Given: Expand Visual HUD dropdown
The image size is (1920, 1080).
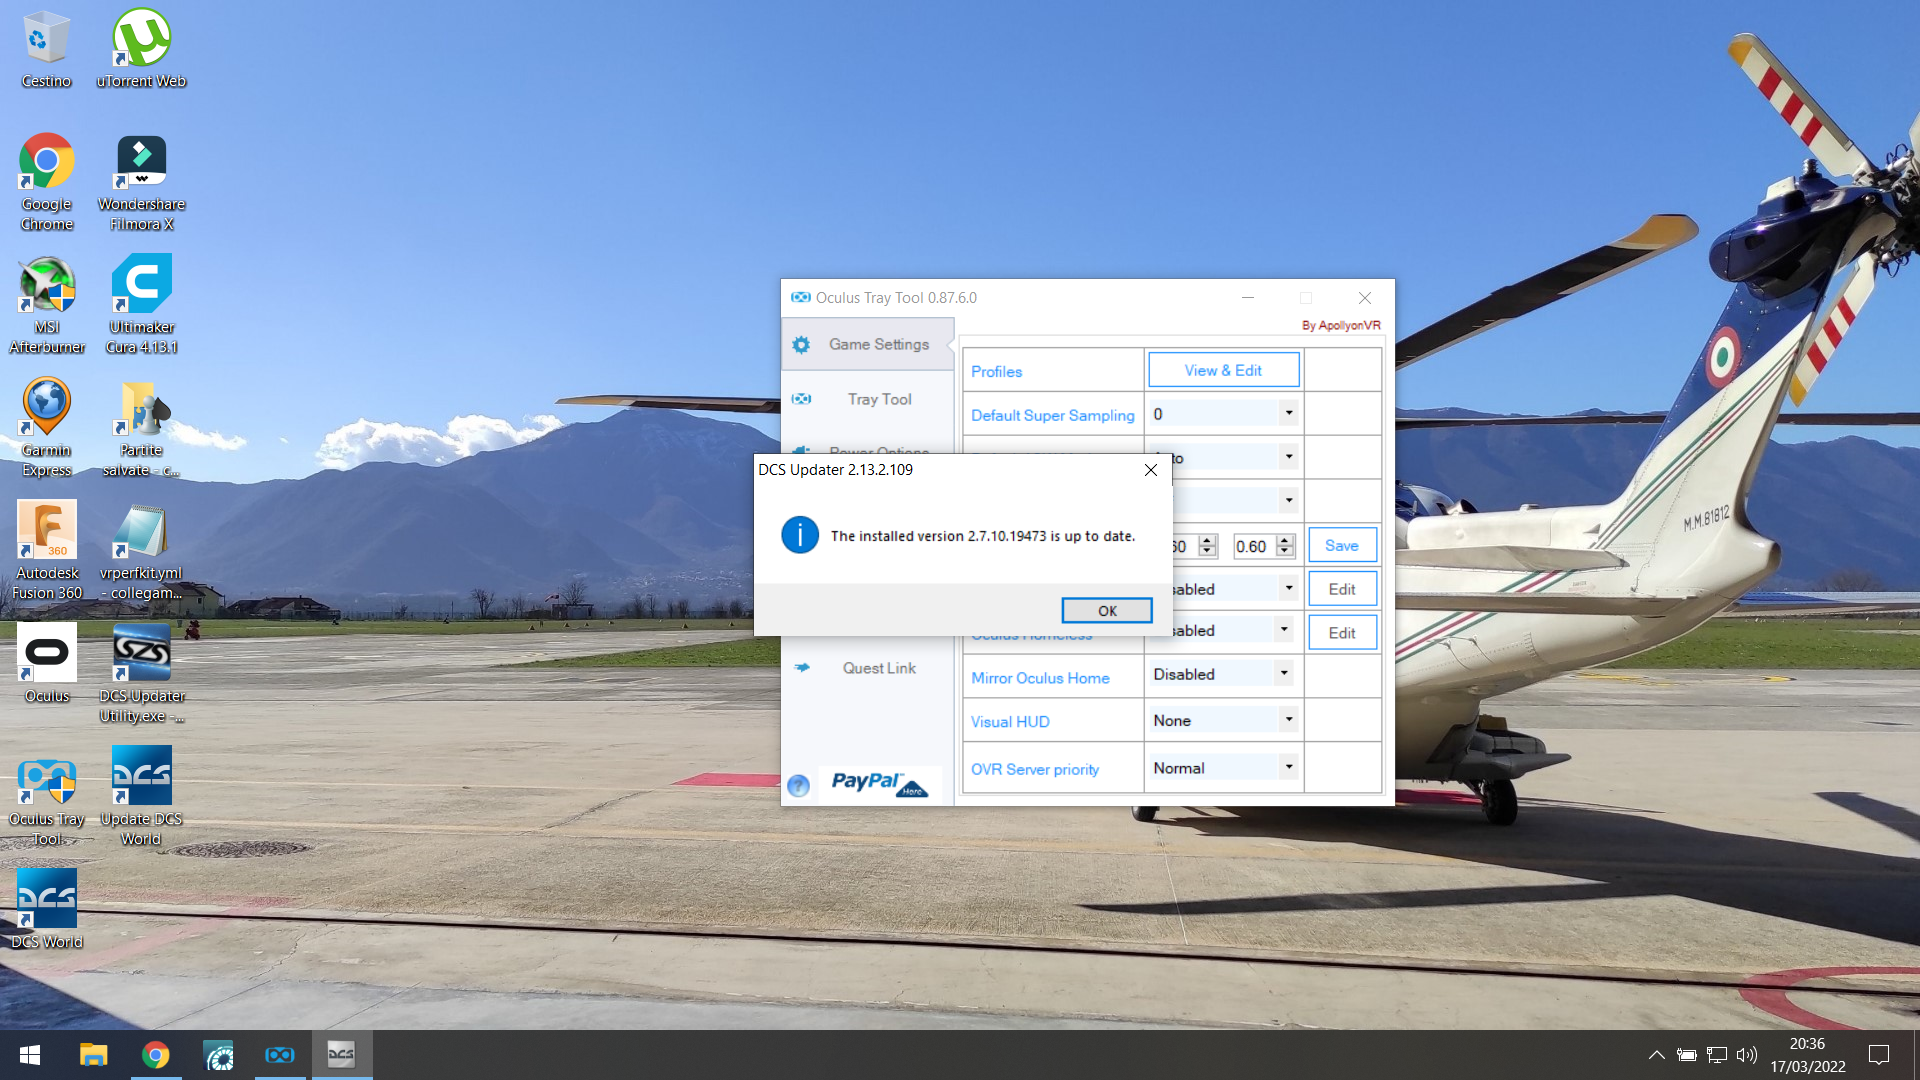Looking at the screenshot, I should 1288,720.
